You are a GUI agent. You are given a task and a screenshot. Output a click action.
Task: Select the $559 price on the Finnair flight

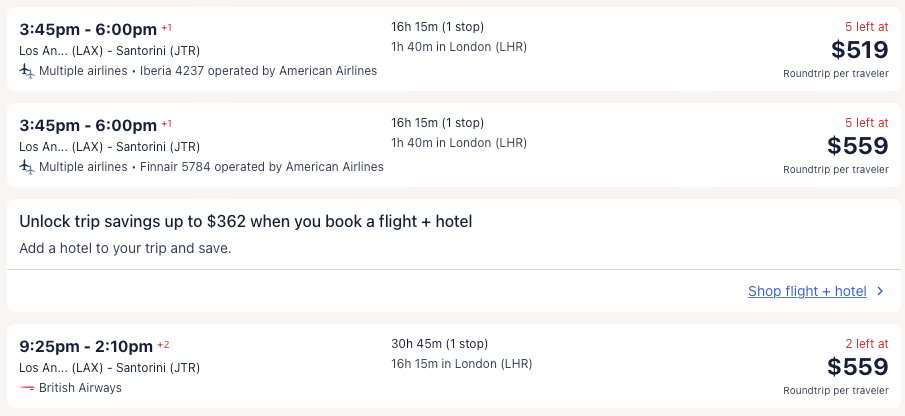(859, 146)
